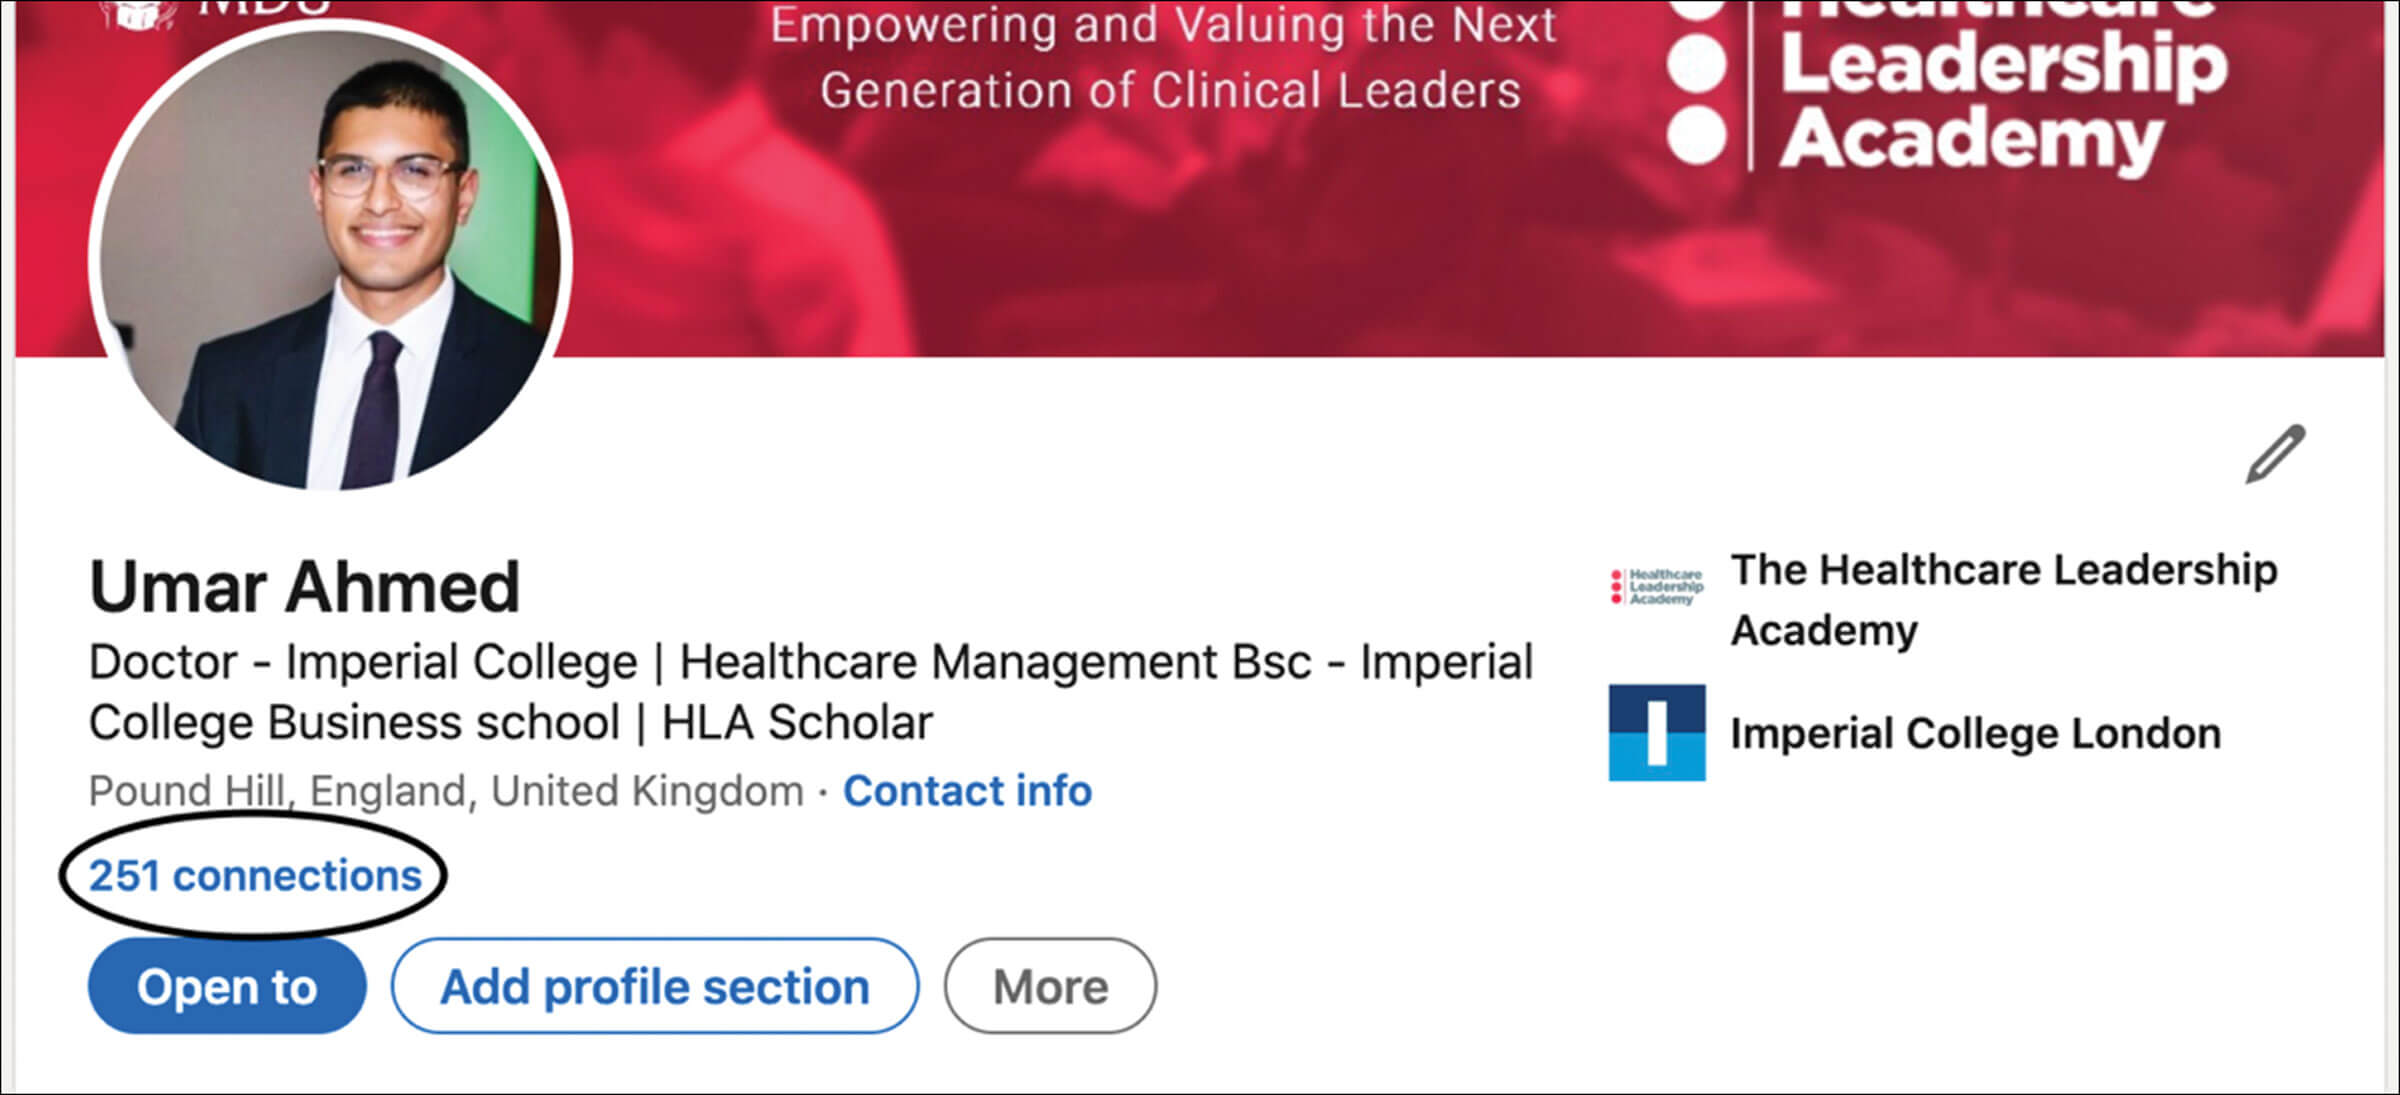Open the "Contact info" link
The height and width of the screenshot is (1095, 2400).
tap(967, 791)
